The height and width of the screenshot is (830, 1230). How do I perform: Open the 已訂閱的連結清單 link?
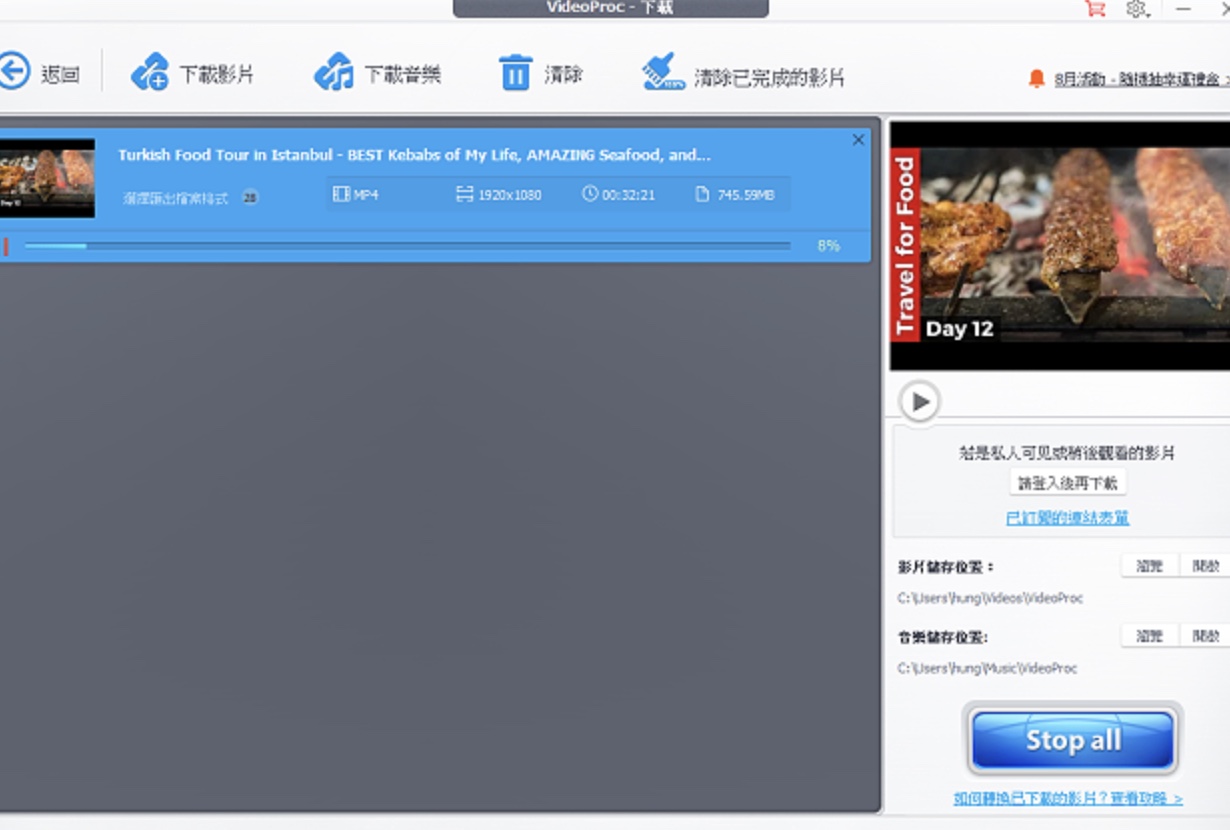point(1067,518)
